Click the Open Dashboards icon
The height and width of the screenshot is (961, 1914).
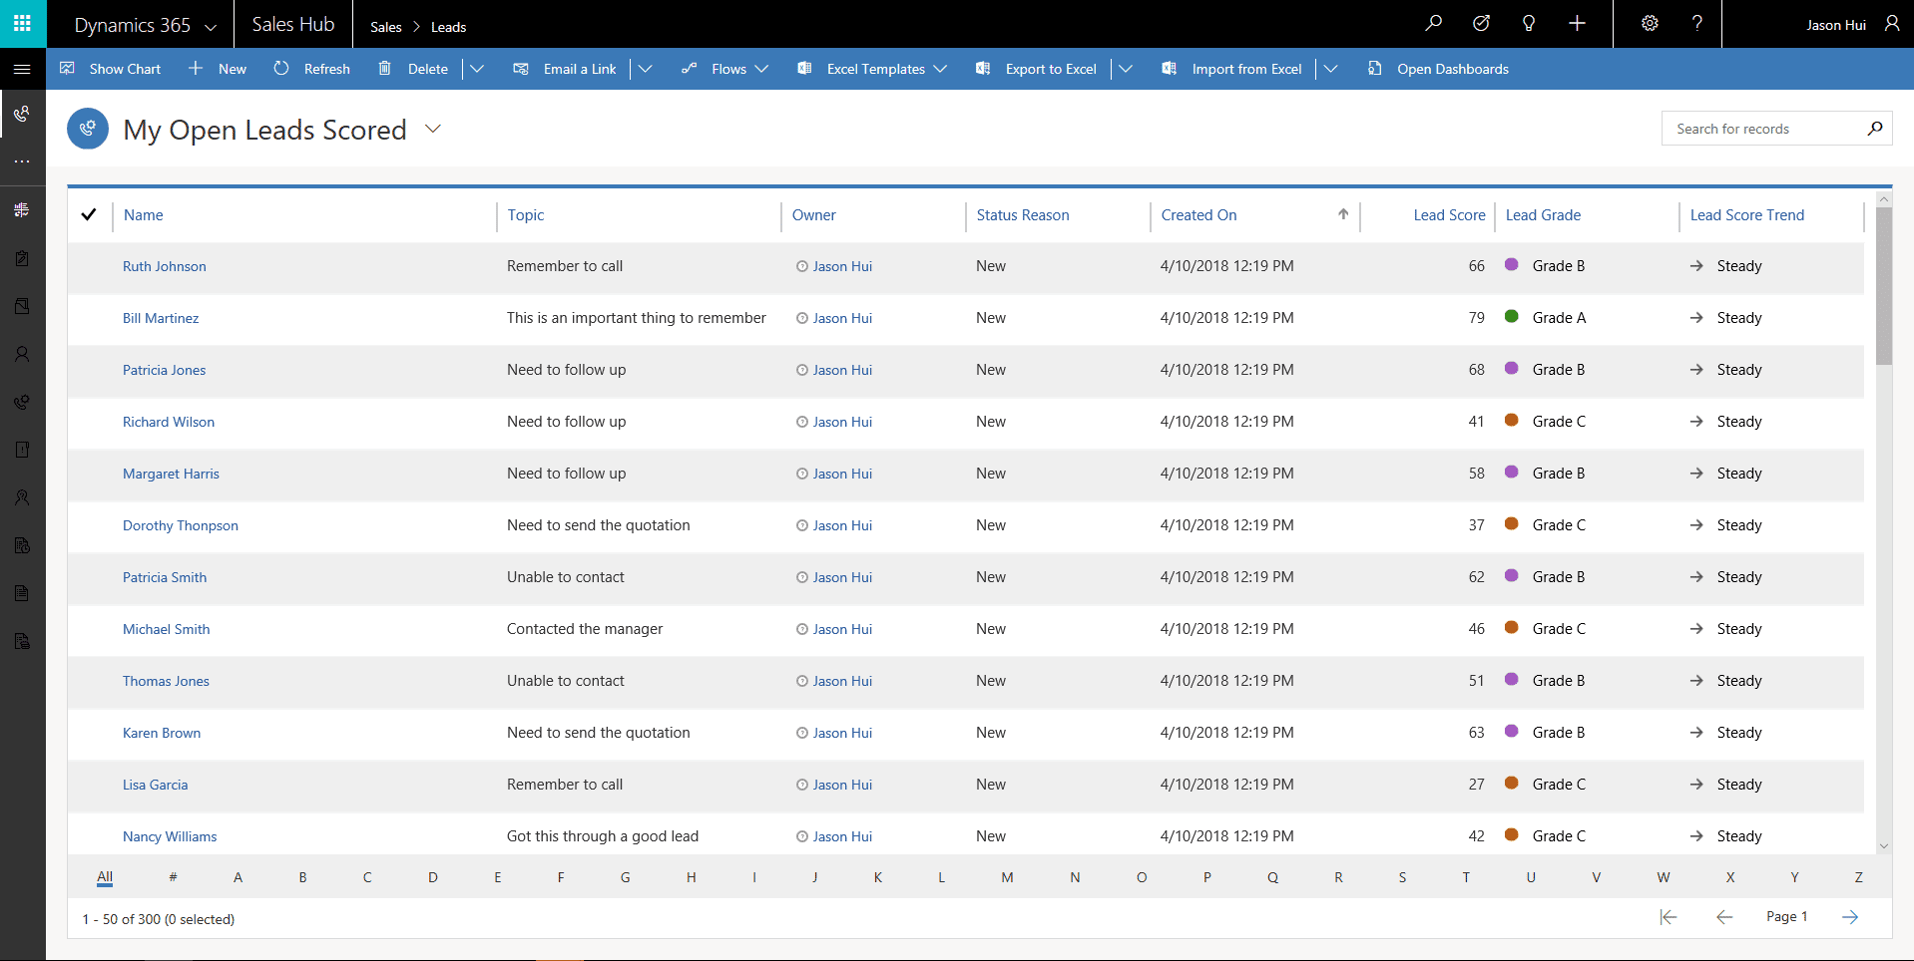tap(1375, 68)
